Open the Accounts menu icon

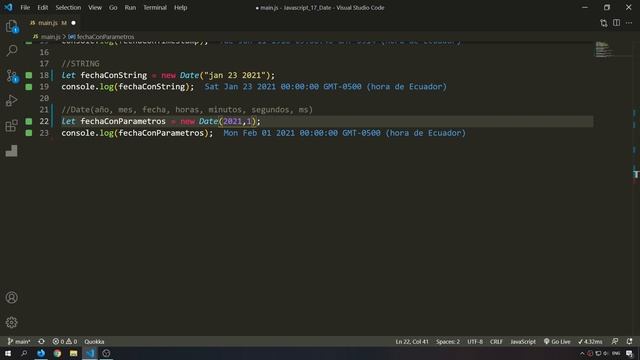(11, 298)
